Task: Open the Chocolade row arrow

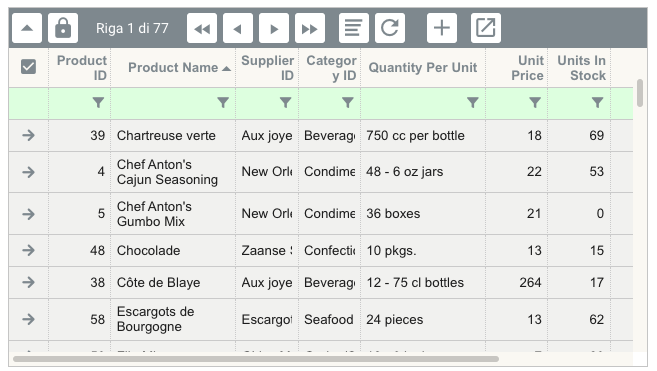Action: (28, 250)
